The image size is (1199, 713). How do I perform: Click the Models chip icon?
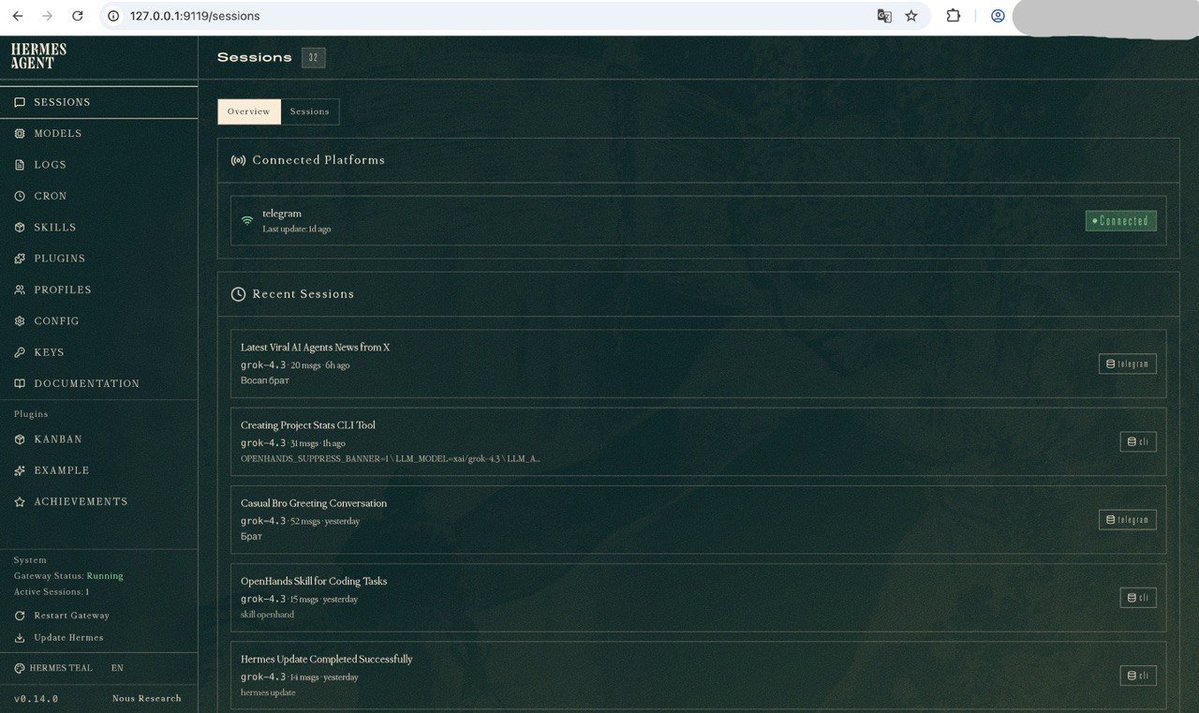(x=20, y=134)
